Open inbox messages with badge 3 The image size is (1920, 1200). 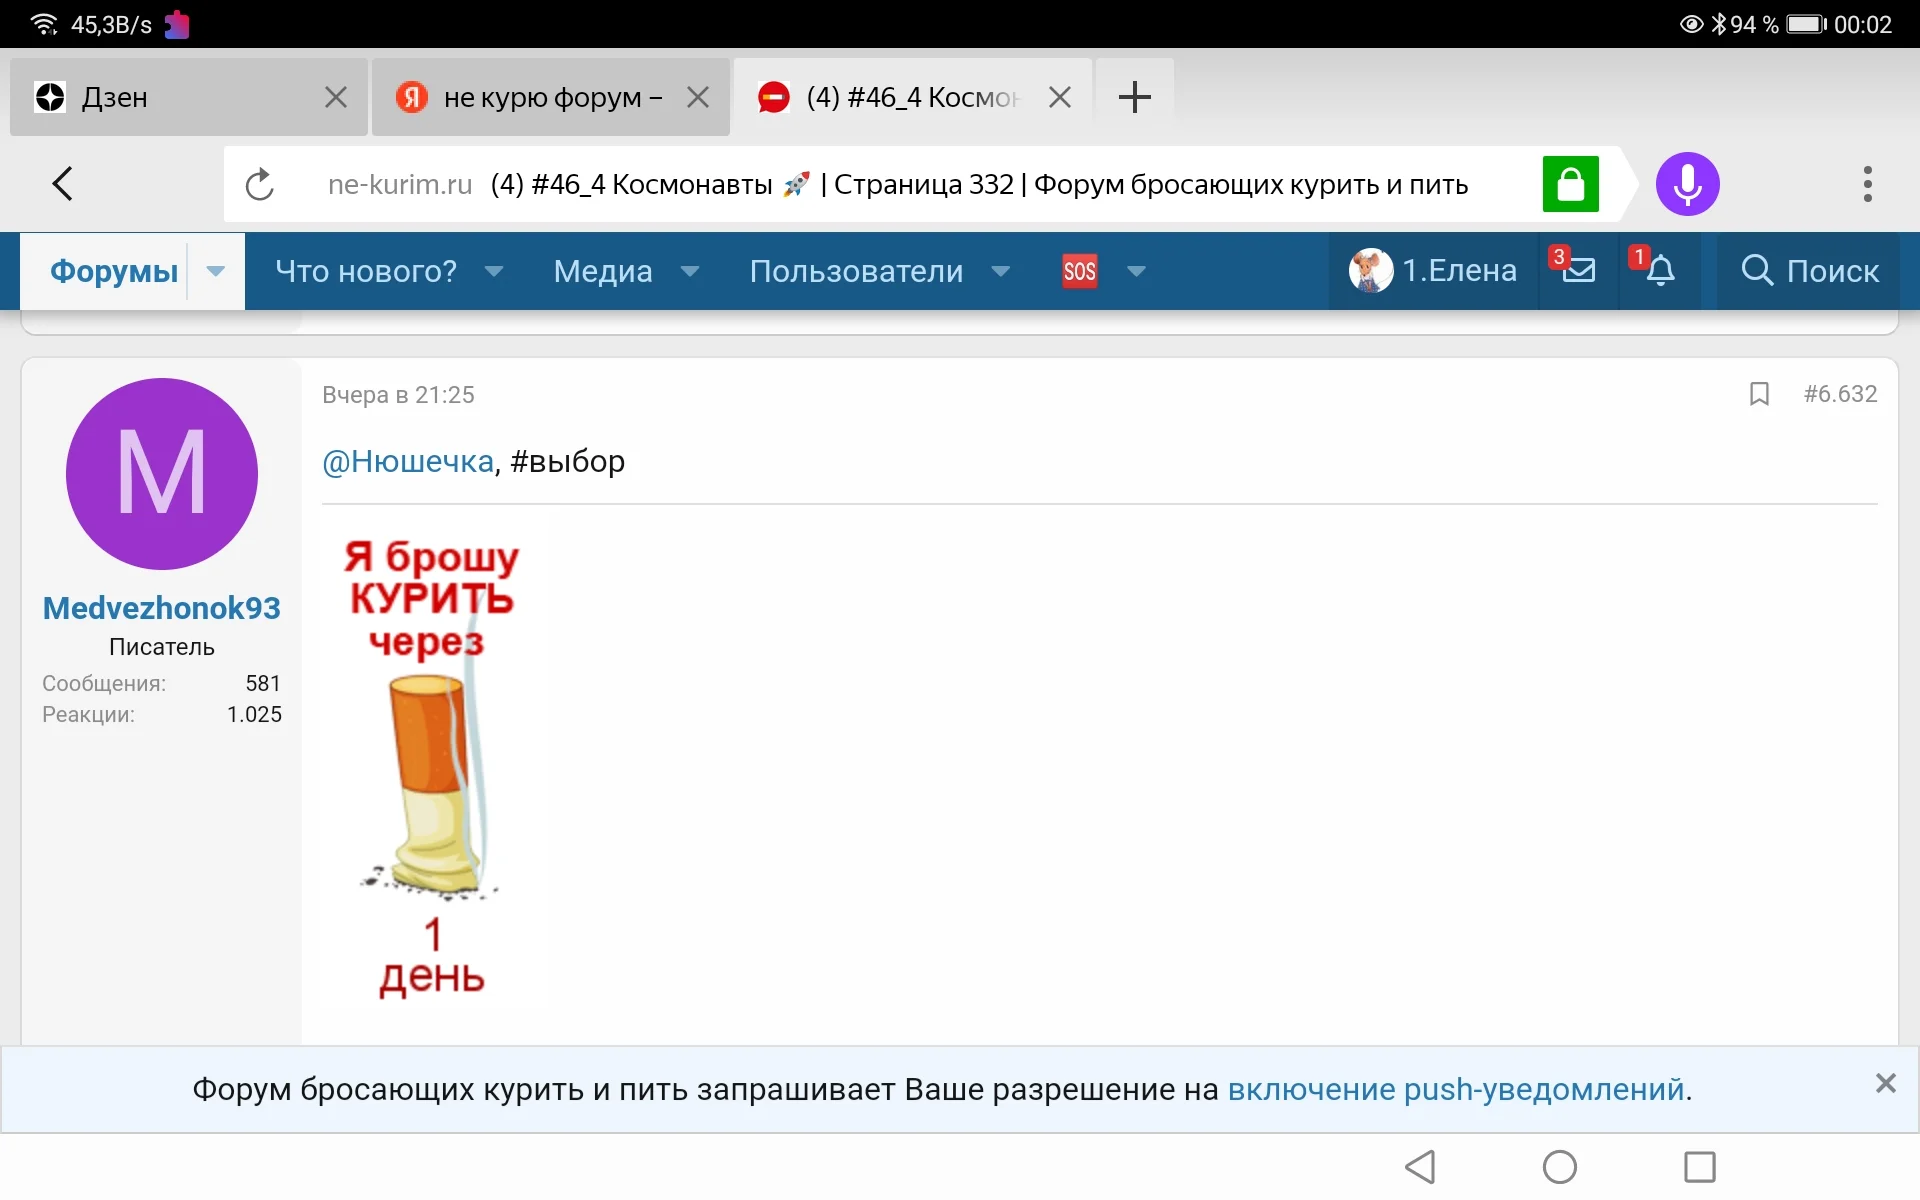[1578, 271]
